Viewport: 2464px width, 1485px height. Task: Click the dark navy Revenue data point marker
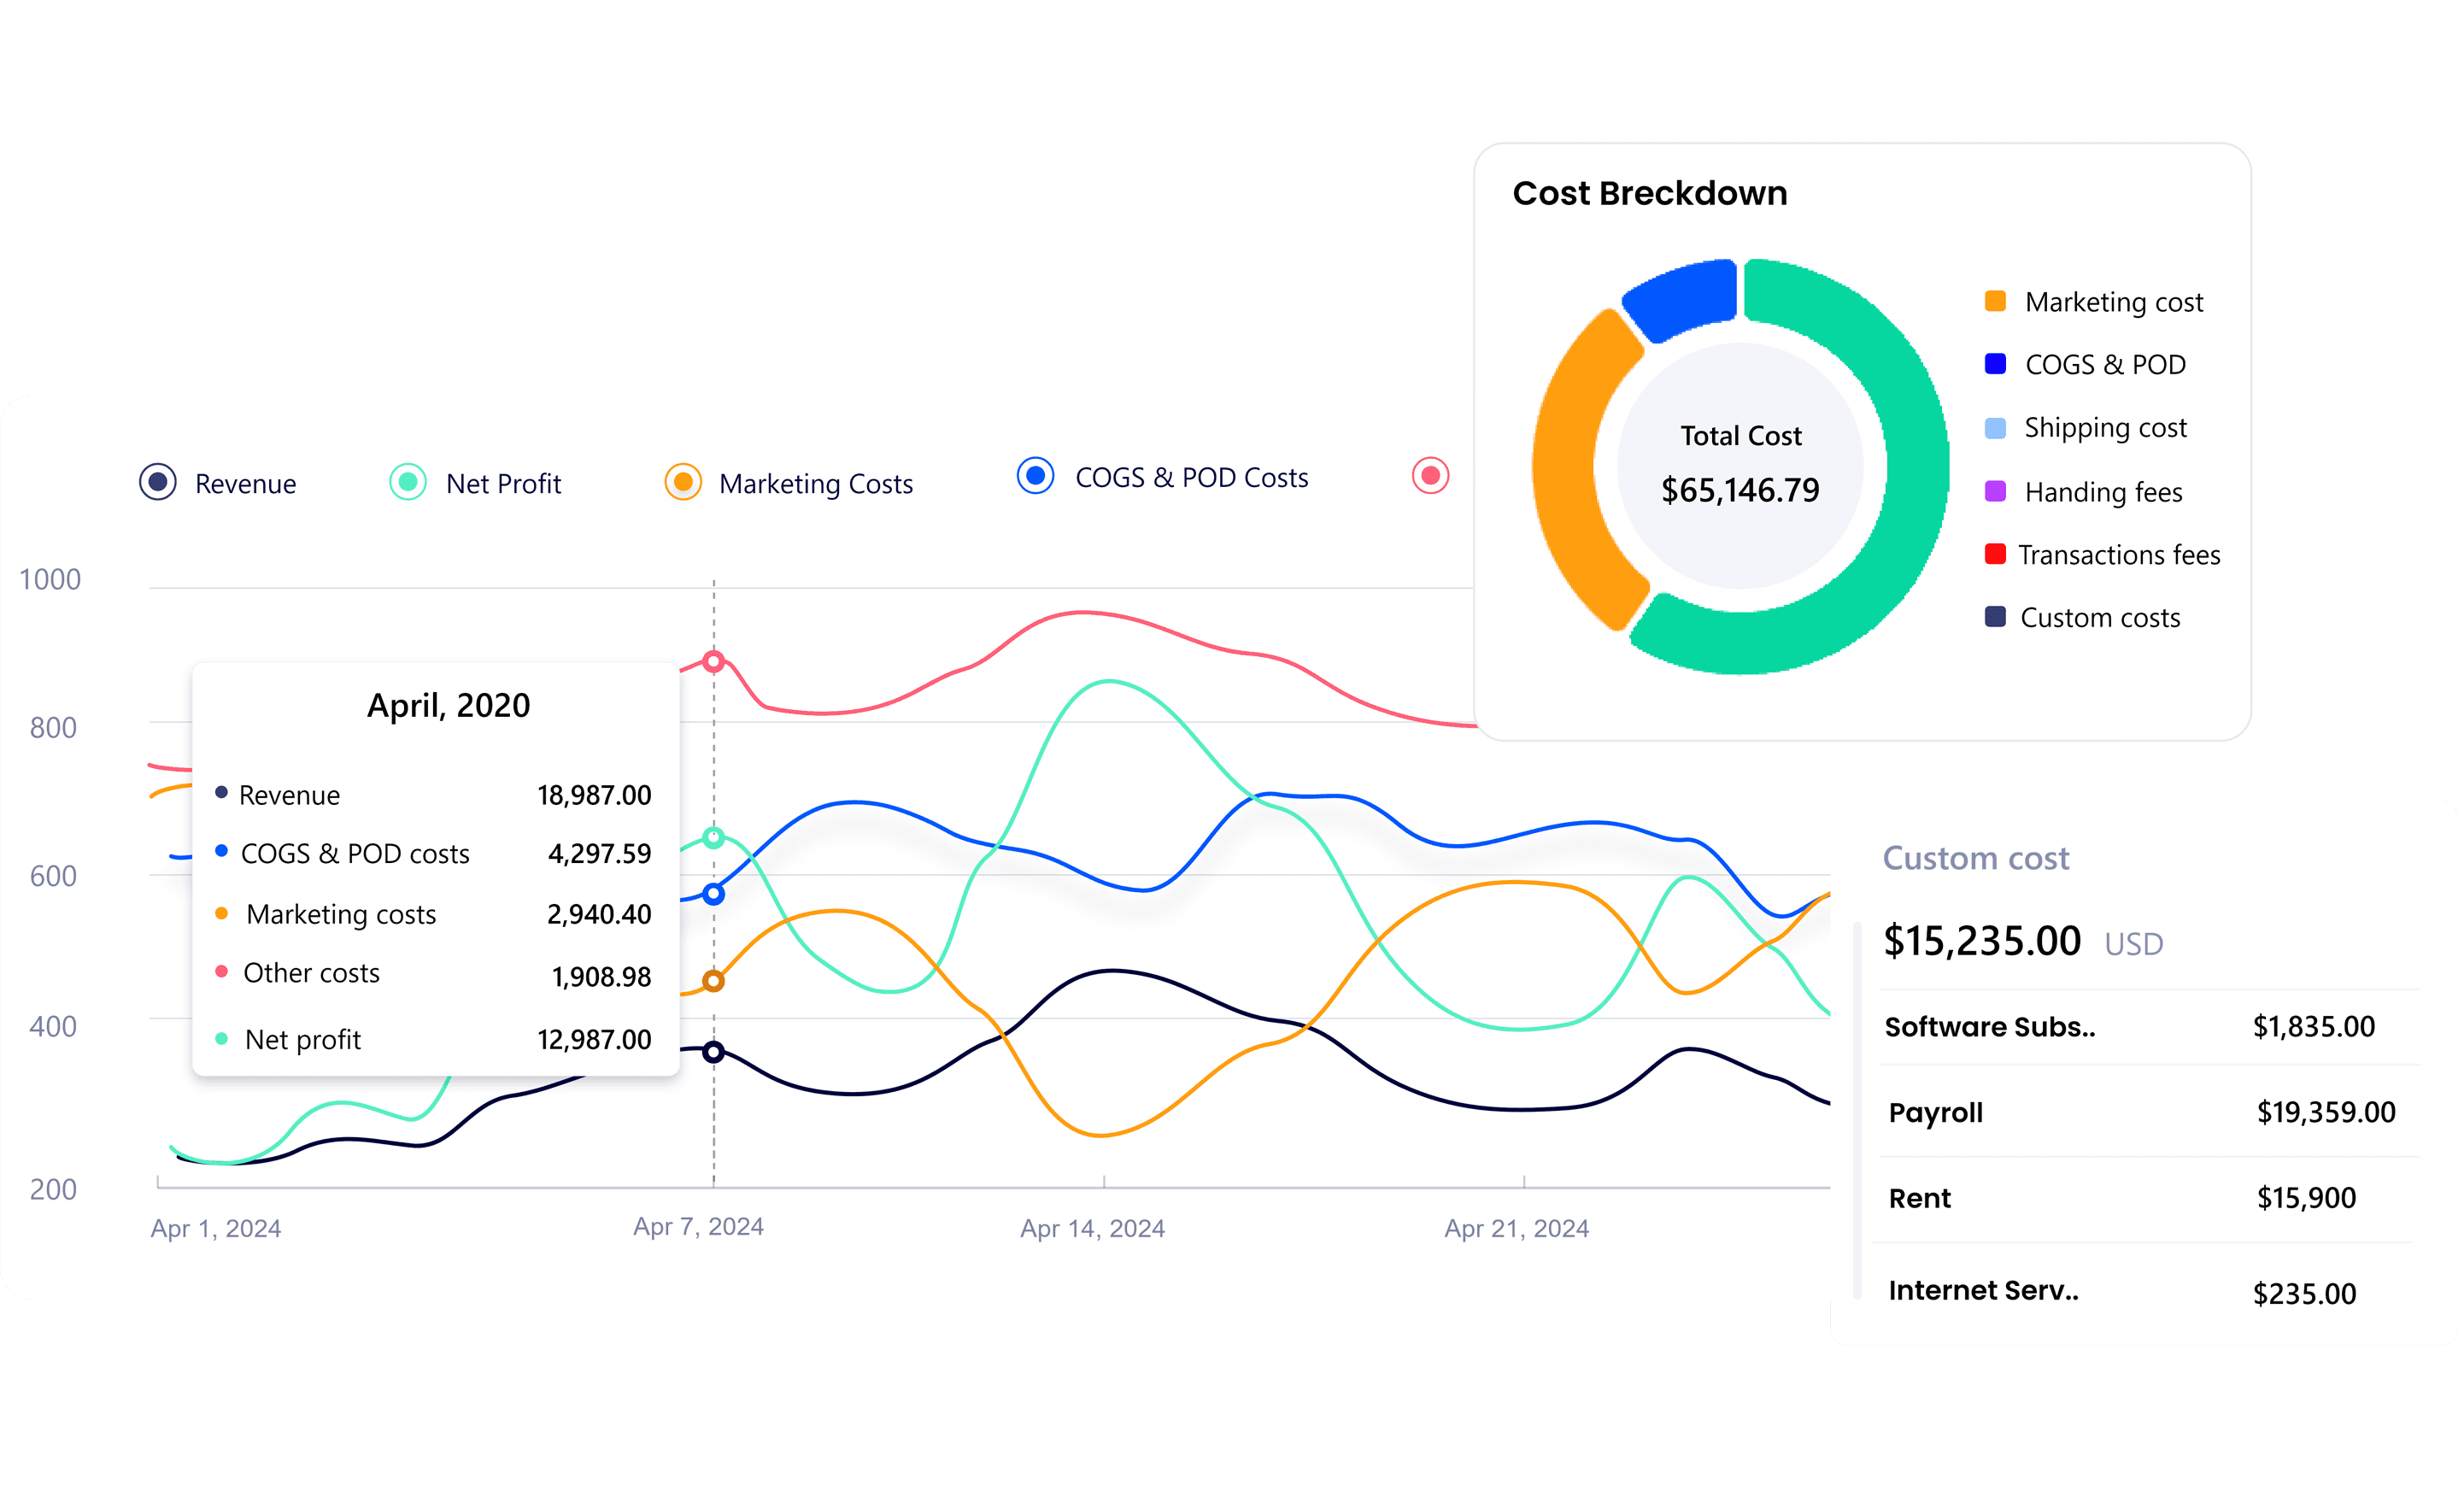713,1051
